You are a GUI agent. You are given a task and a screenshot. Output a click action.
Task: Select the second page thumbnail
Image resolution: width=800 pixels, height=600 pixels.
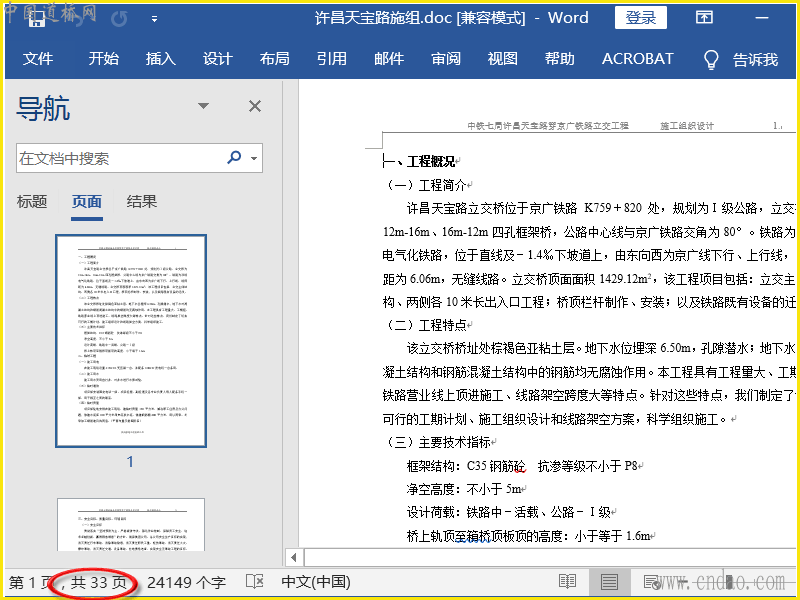coord(131,524)
